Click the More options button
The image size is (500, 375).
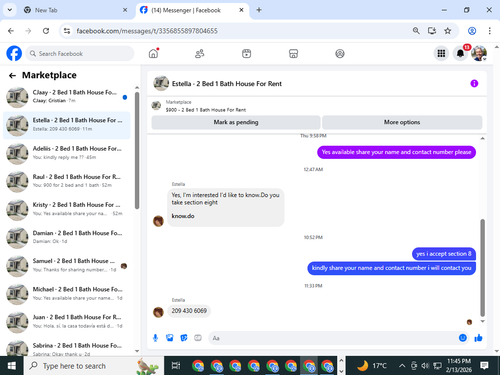pos(402,122)
